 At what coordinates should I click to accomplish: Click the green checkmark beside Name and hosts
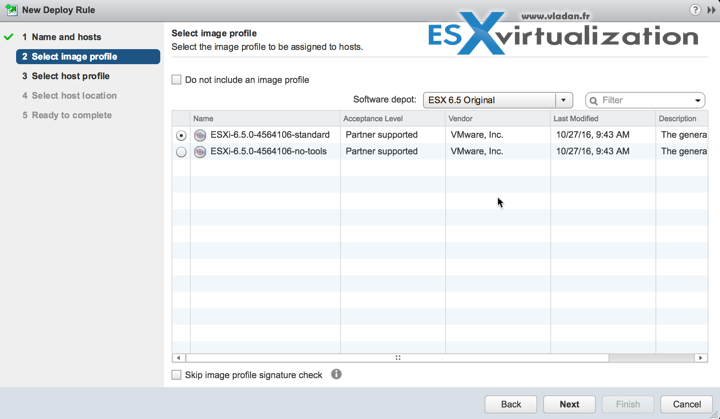pos(9,37)
